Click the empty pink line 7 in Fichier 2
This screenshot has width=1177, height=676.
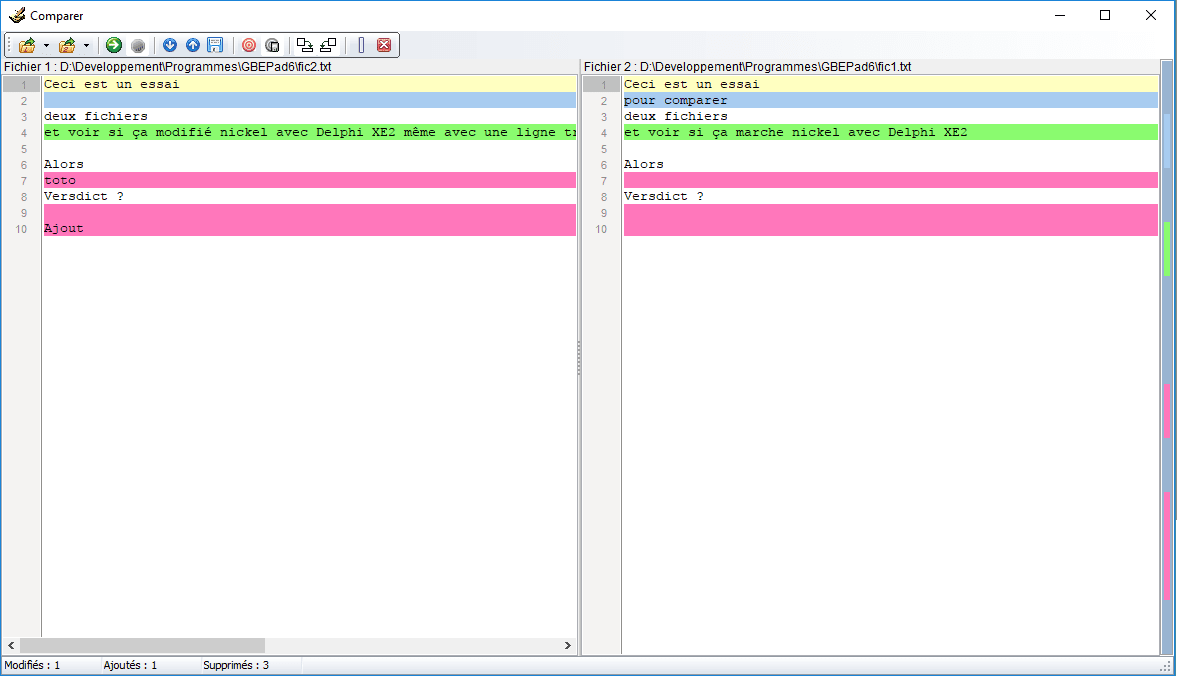point(890,180)
